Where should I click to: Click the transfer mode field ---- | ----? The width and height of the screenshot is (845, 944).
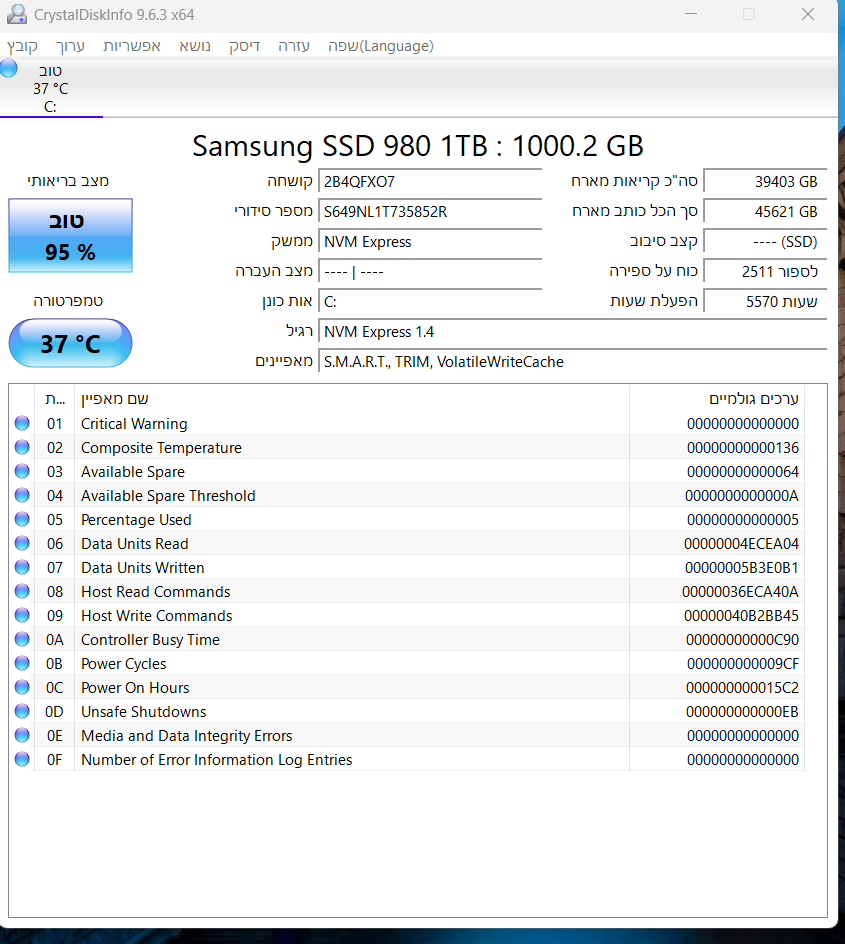click(x=430, y=272)
